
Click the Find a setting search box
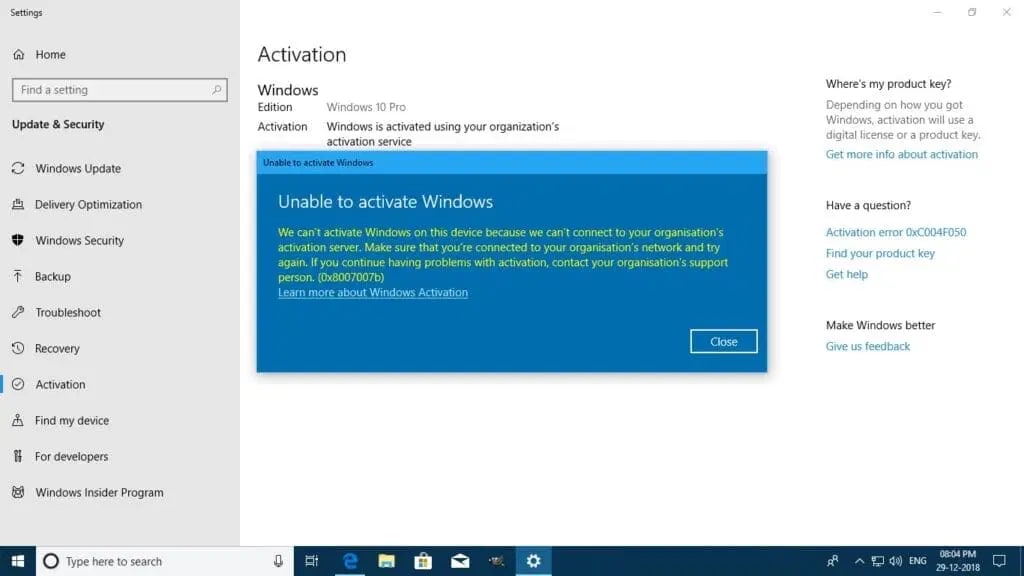click(120, 89)
